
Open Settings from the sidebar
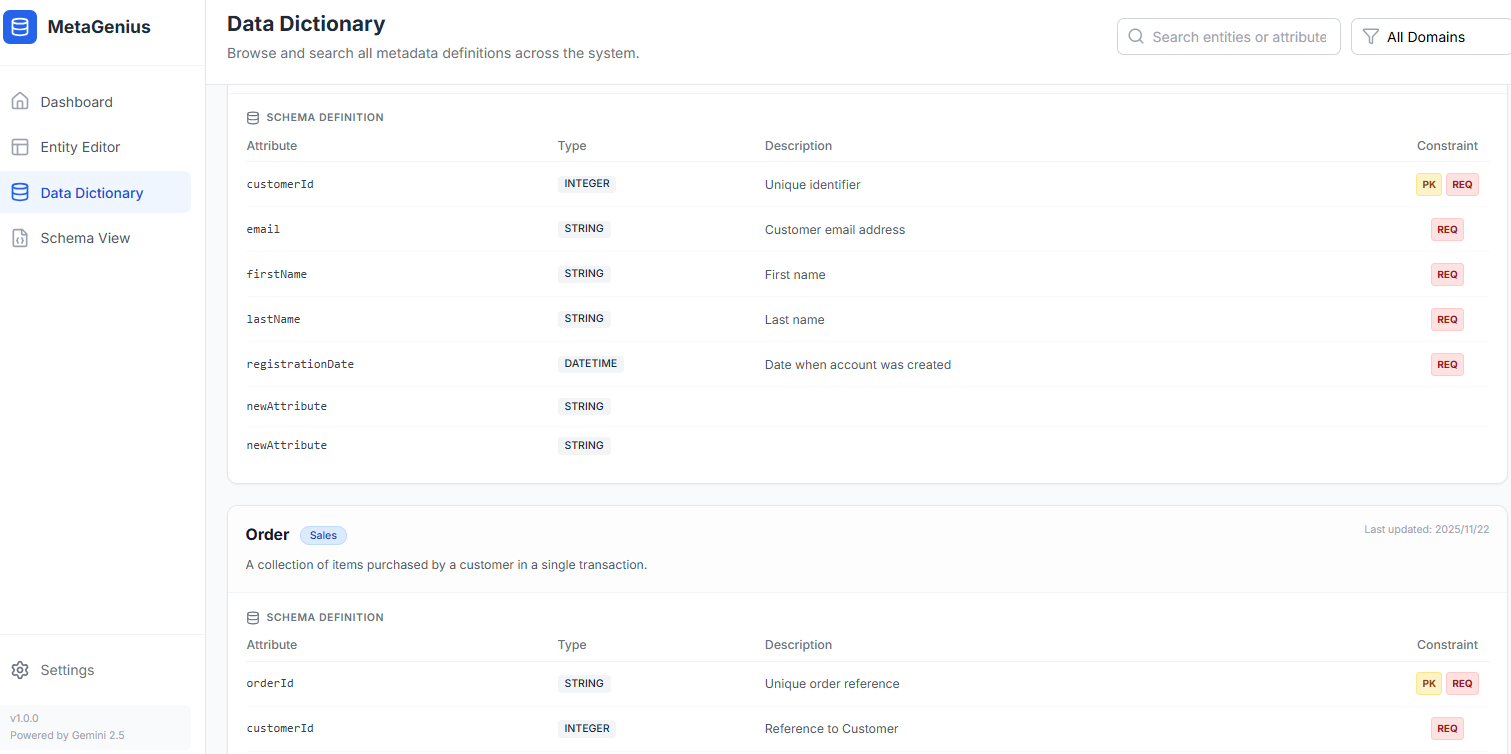click(x=67, y=670)
